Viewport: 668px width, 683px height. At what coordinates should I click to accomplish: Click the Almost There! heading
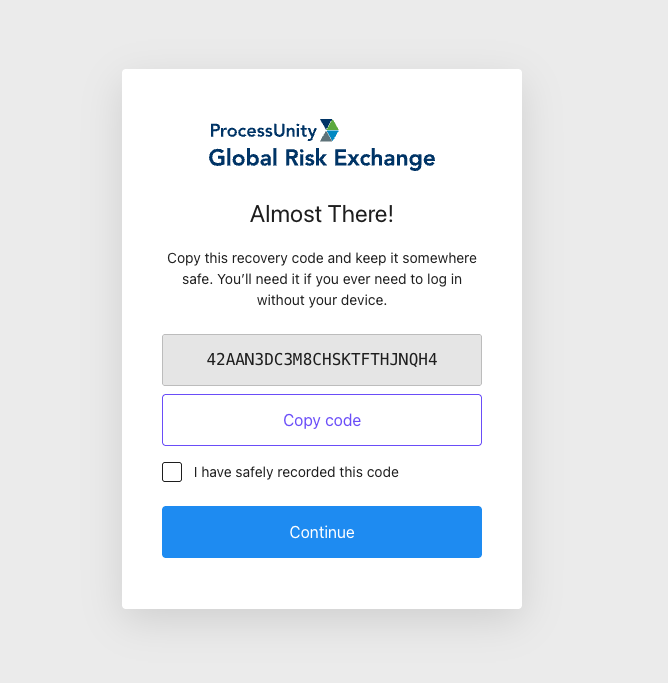click(322, 214)
